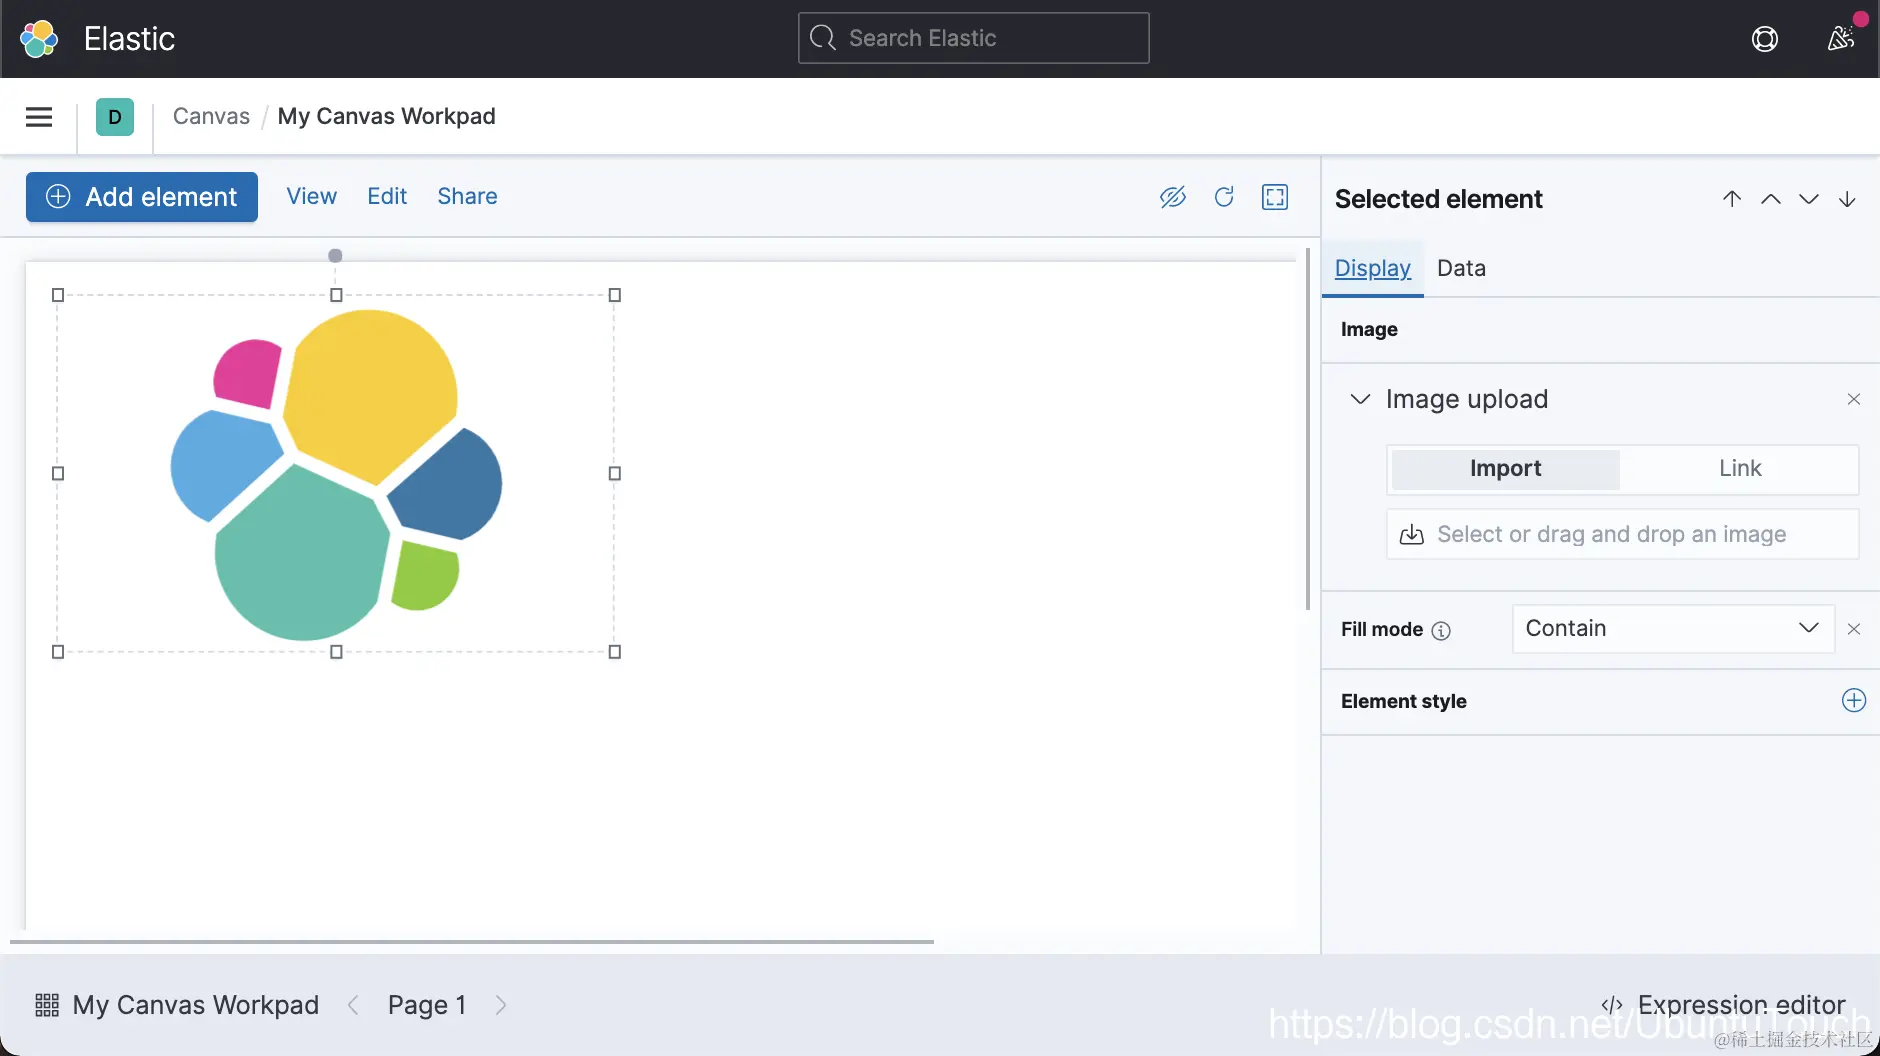The height and width of the screenshot is (1056, 1880).
Task: Open the Fill mode Contain dropdown
Action: coord(1673,629)
